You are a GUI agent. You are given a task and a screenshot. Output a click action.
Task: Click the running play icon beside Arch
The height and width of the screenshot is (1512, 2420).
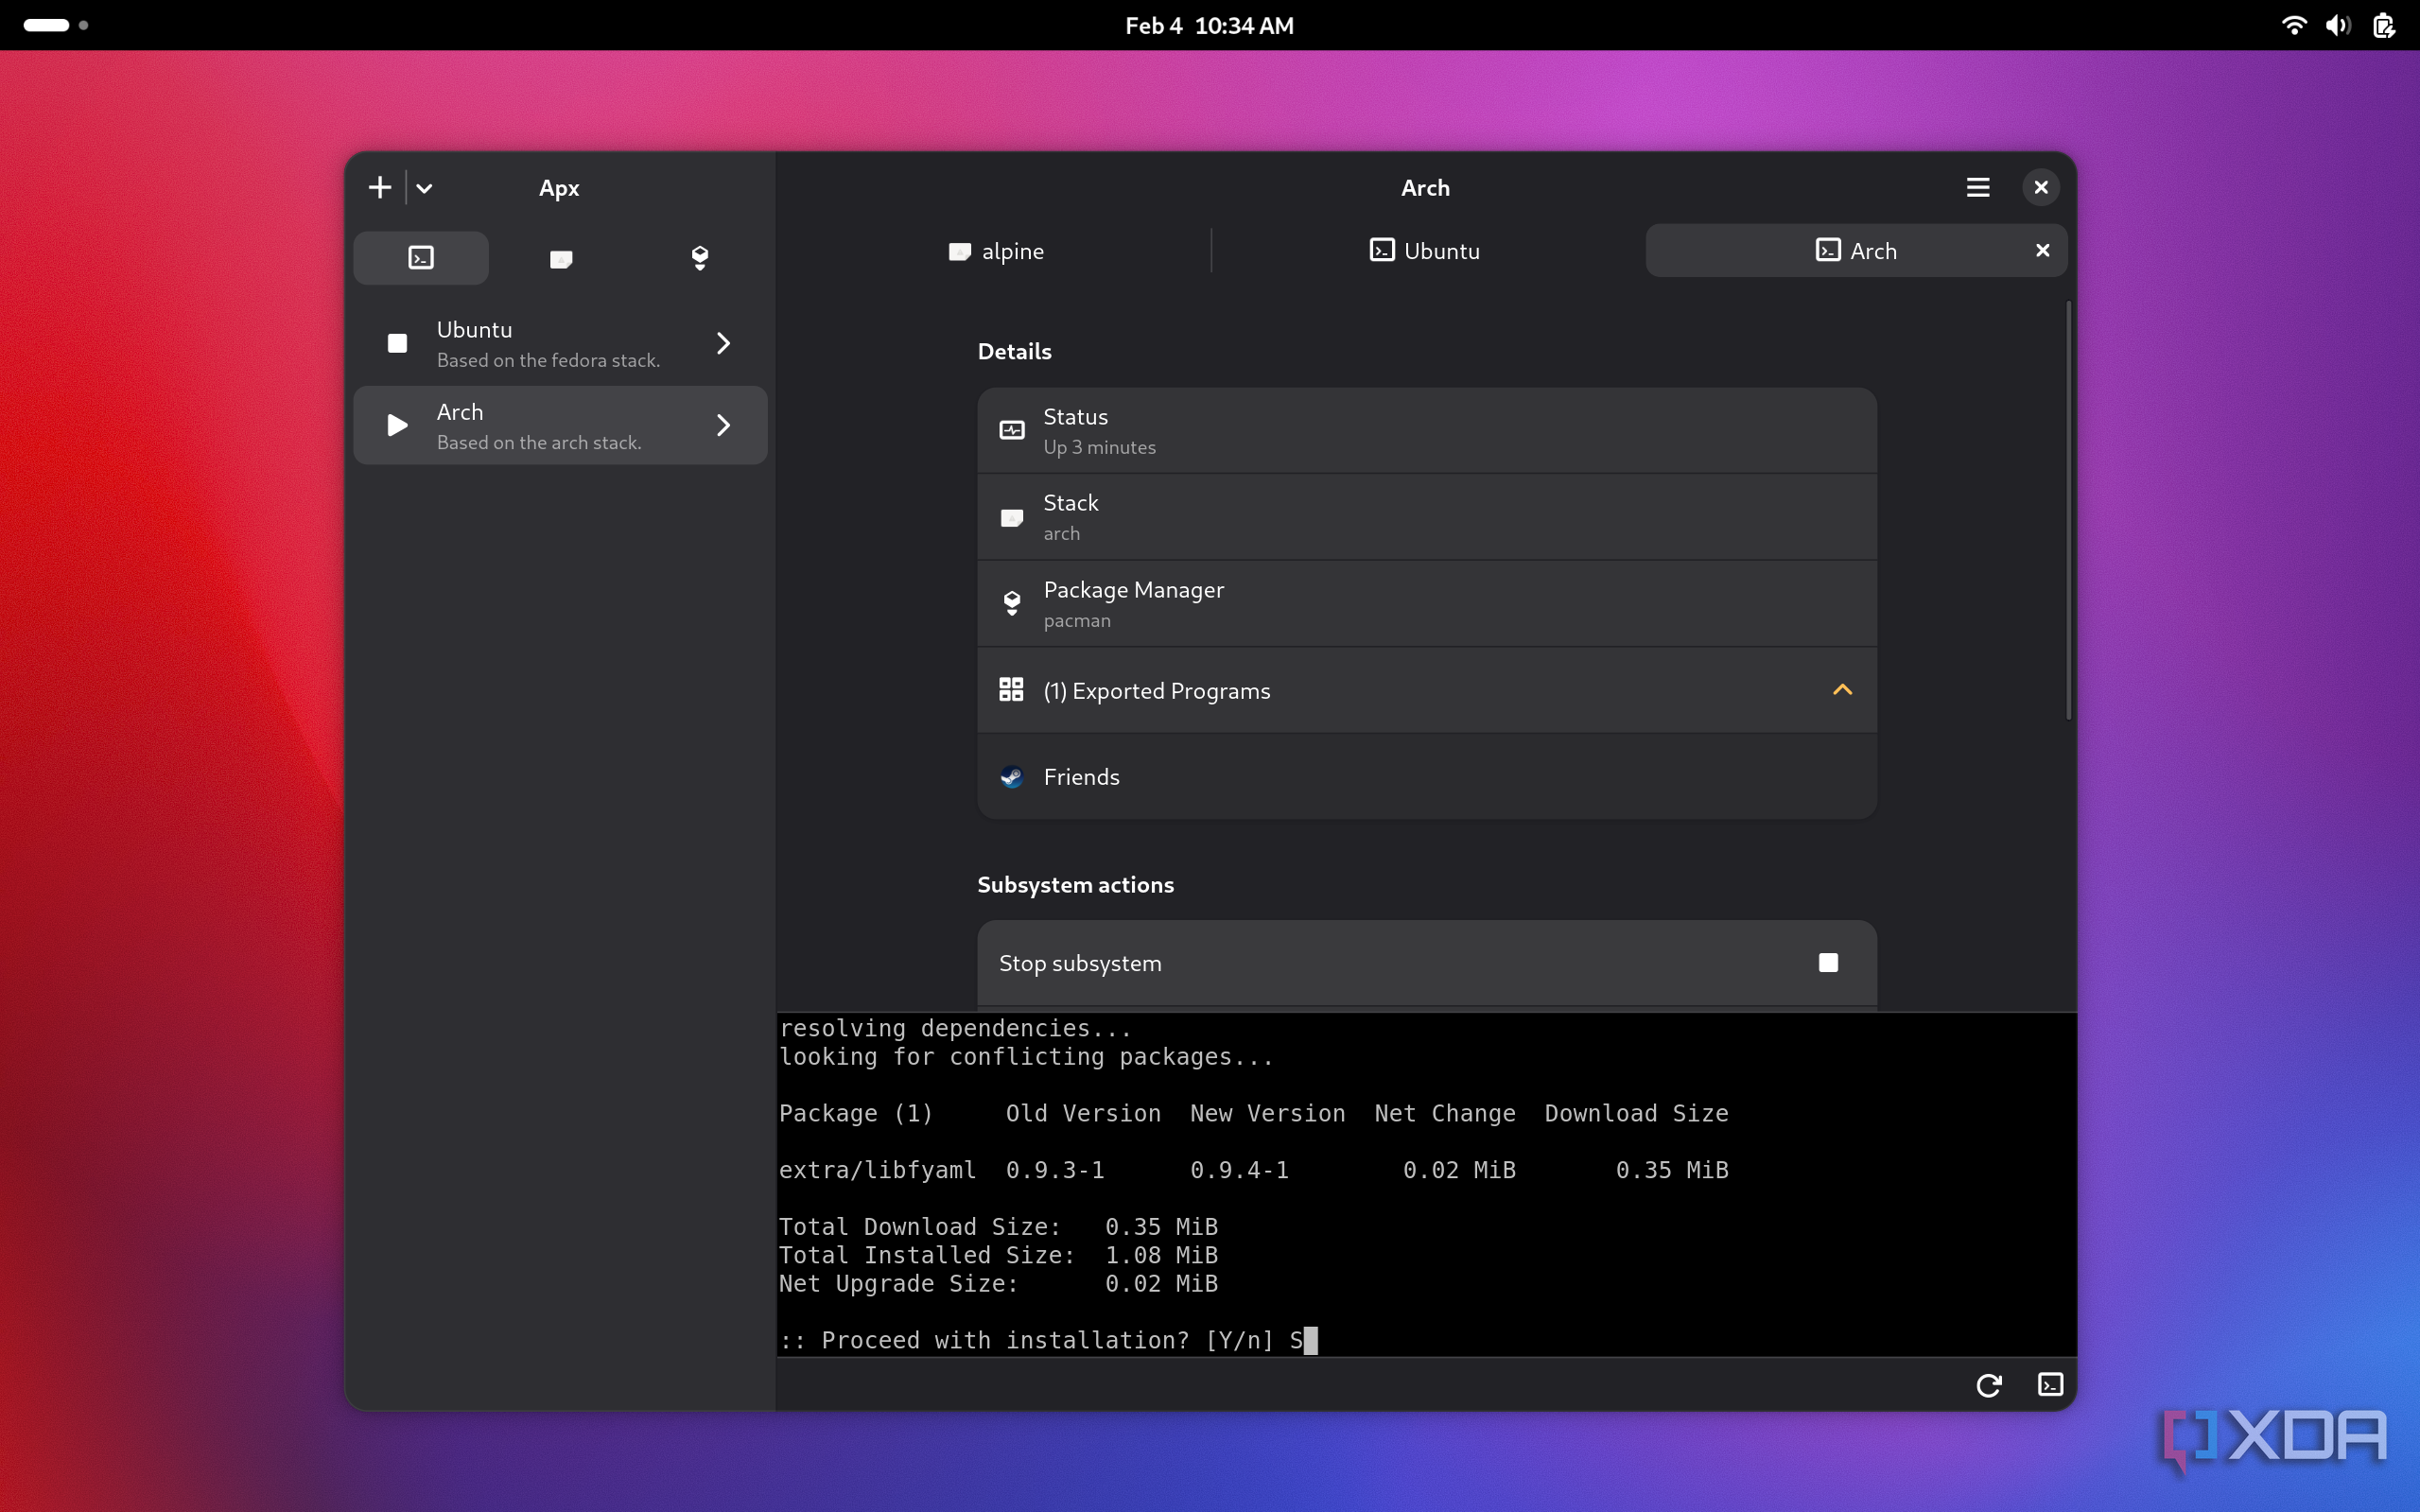397,426
